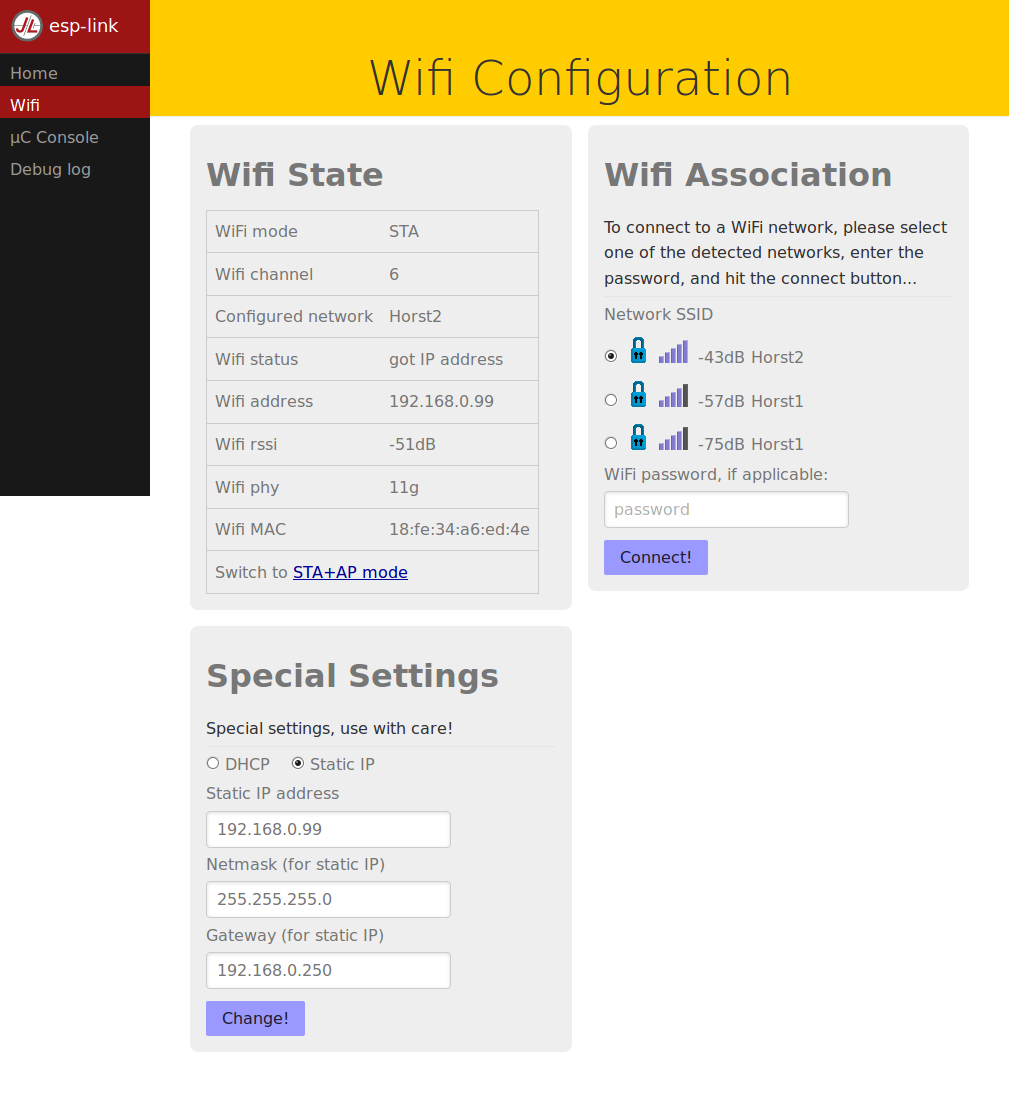
Task: Click the '-75dB Horst1' network label
Action: [751, 445]
